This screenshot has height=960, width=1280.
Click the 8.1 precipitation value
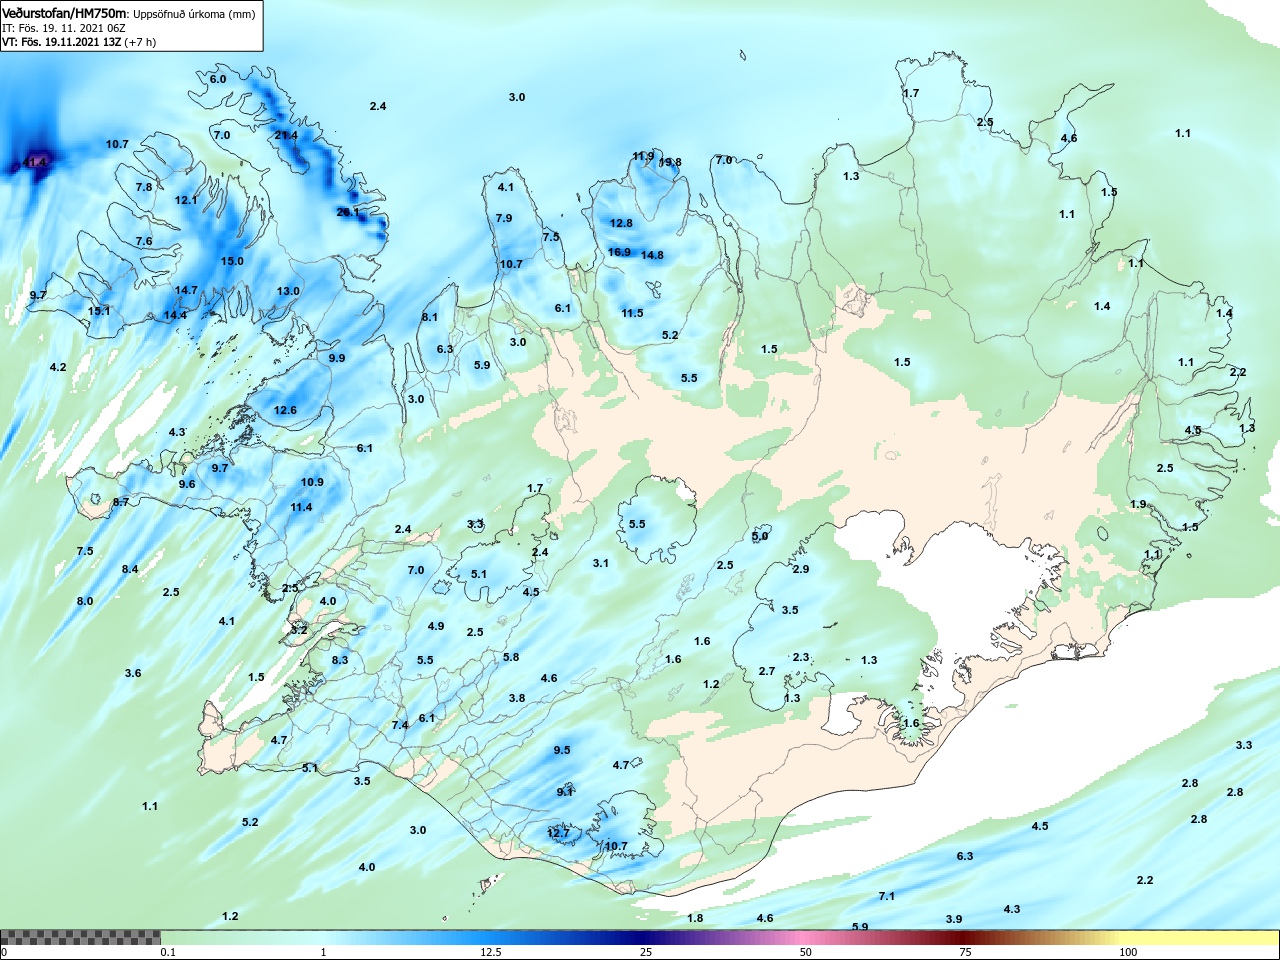coord(430,317)
